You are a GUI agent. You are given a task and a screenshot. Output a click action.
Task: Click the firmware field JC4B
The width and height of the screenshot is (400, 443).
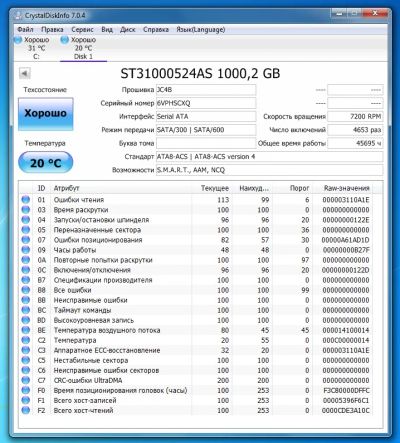(x=206, y=90)
